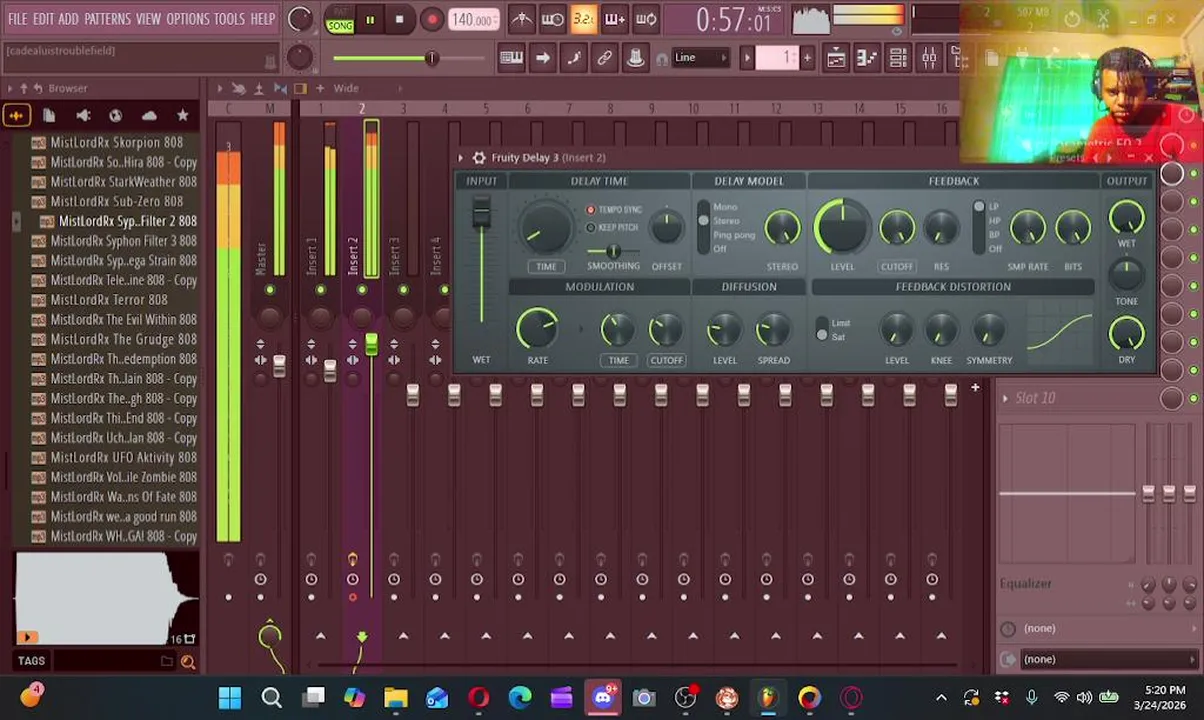This screenshot has height=720, width=1204.
Task: Select the browser 'All' tab icon
Action: [x=16, y=116]
